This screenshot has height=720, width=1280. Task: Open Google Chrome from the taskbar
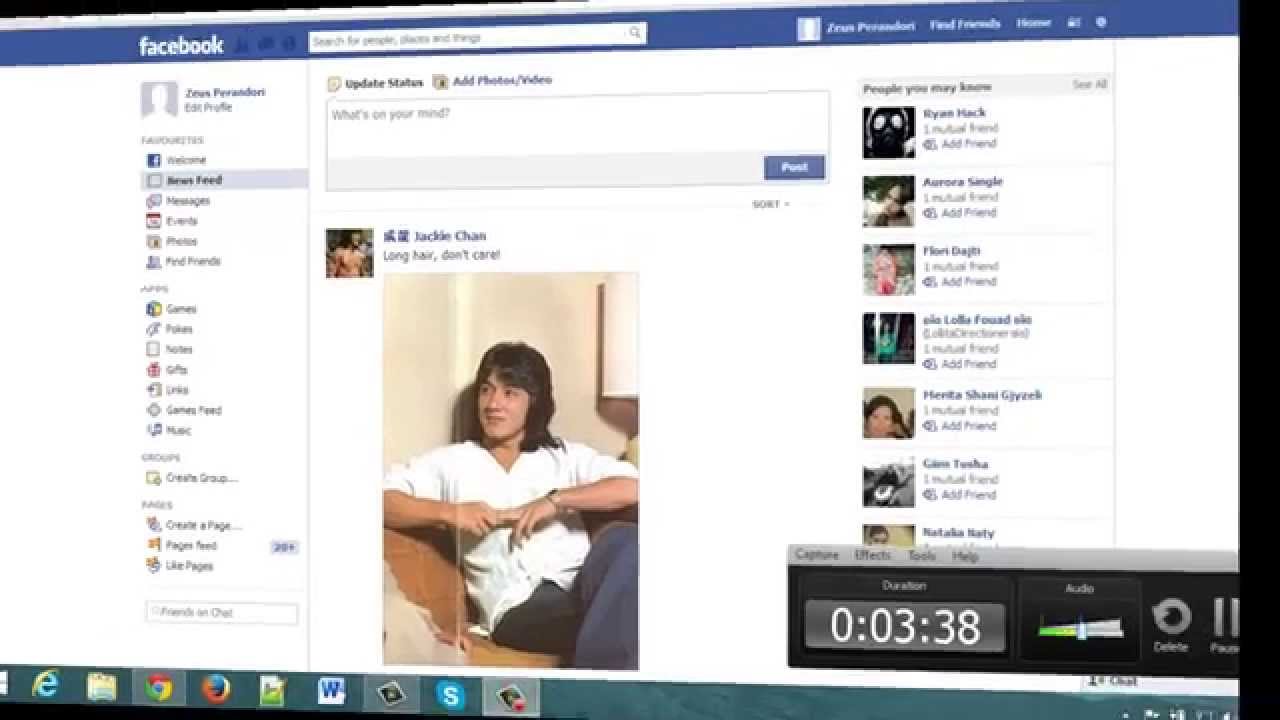pos(158,688)
